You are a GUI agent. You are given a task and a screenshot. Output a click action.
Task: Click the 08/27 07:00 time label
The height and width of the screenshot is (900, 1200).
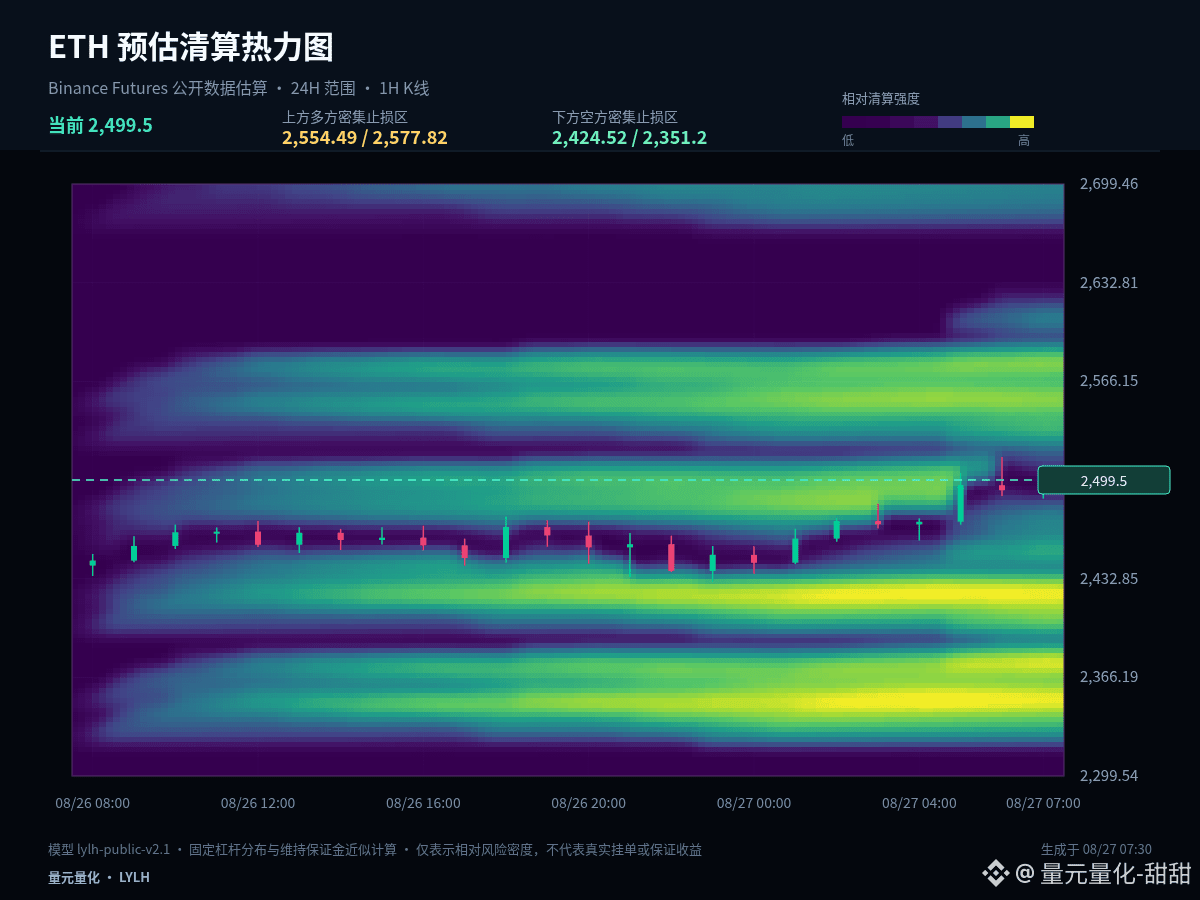pyautogui.click(x=1043, y=803)
